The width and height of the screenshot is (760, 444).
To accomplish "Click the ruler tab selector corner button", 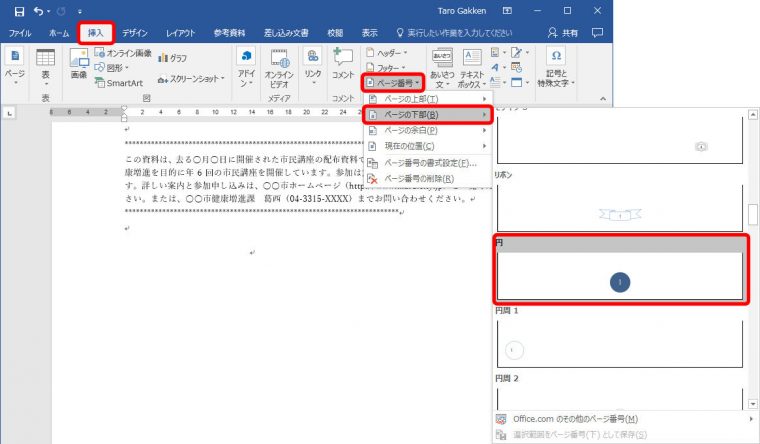I will 9,113.
